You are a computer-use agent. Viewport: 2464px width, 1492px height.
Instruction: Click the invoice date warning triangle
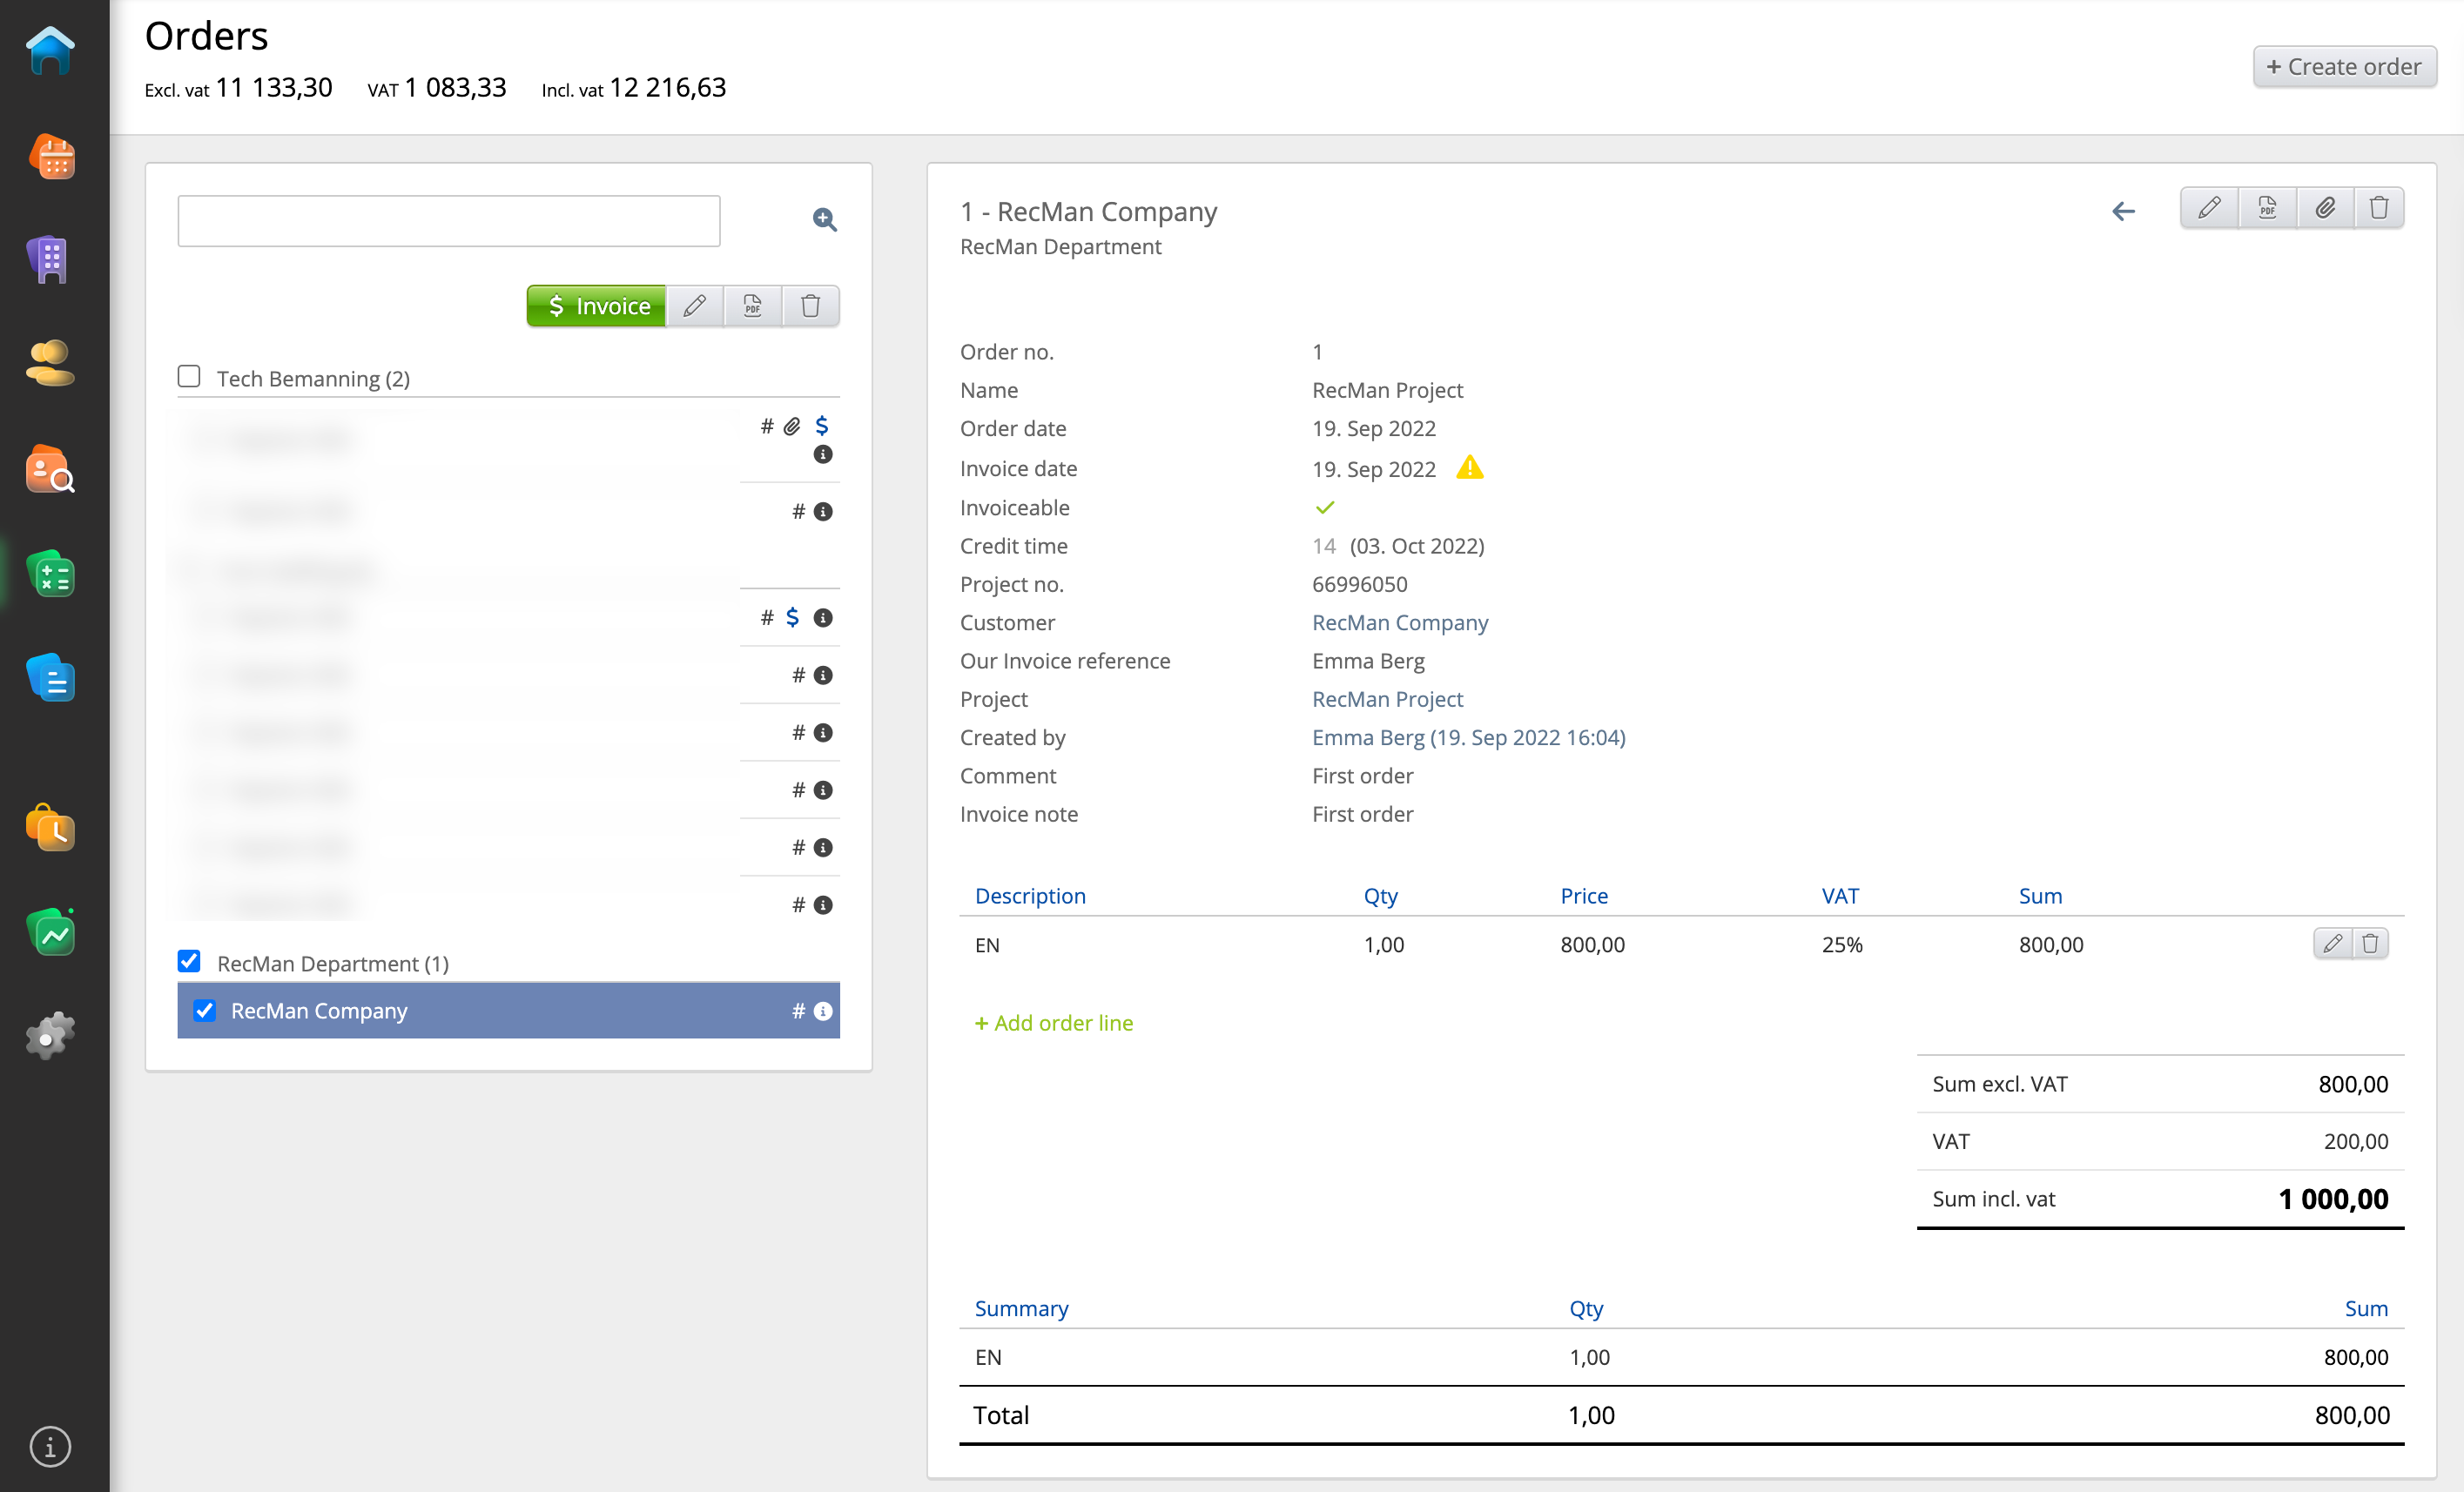pos(1469,468)
